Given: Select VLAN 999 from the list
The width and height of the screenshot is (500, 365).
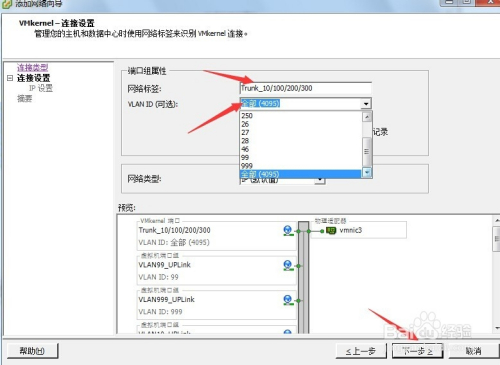Looking at the screenshot, I should pos(301,166).
